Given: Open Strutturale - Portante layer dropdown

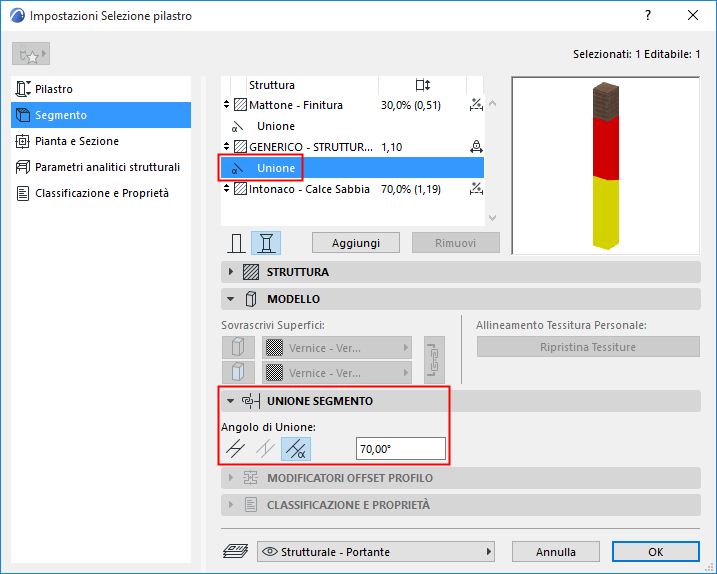Looking at the screenshot, I should 376,552.
